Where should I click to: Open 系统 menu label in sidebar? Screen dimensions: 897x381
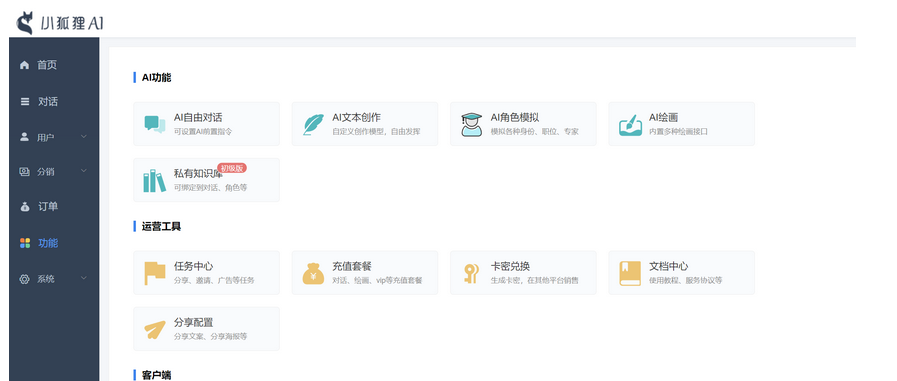(x=46, y=279)
